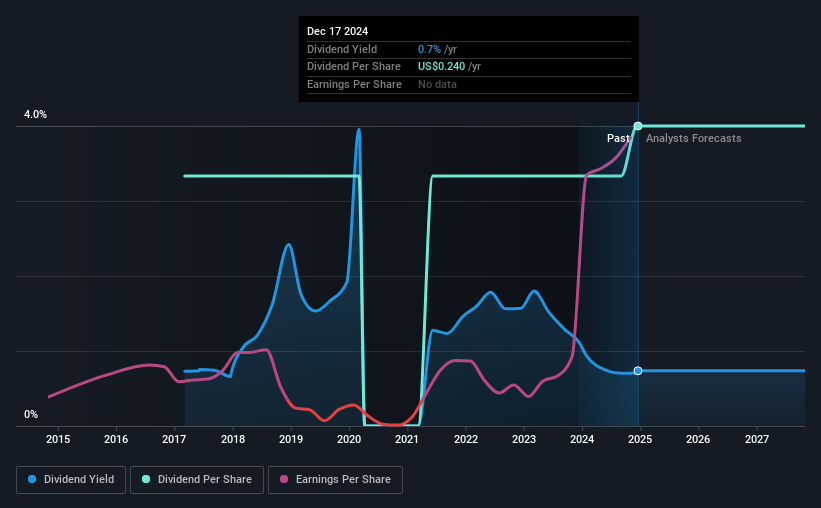Viewport: 821px width, 508px height.
Task: Click the Dividend Per Share data point marker
Action: [x=638, y=126]
